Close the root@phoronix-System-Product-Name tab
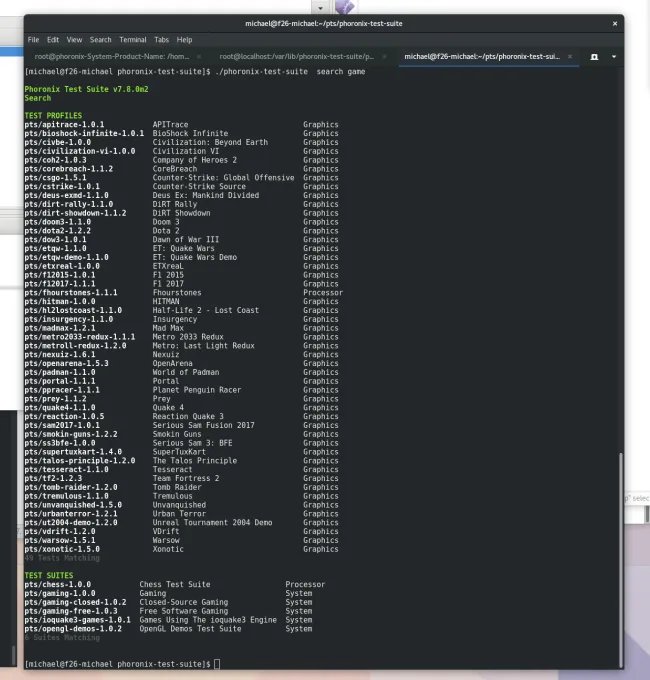This screenshot has height=680, width=650. [199, 56]
